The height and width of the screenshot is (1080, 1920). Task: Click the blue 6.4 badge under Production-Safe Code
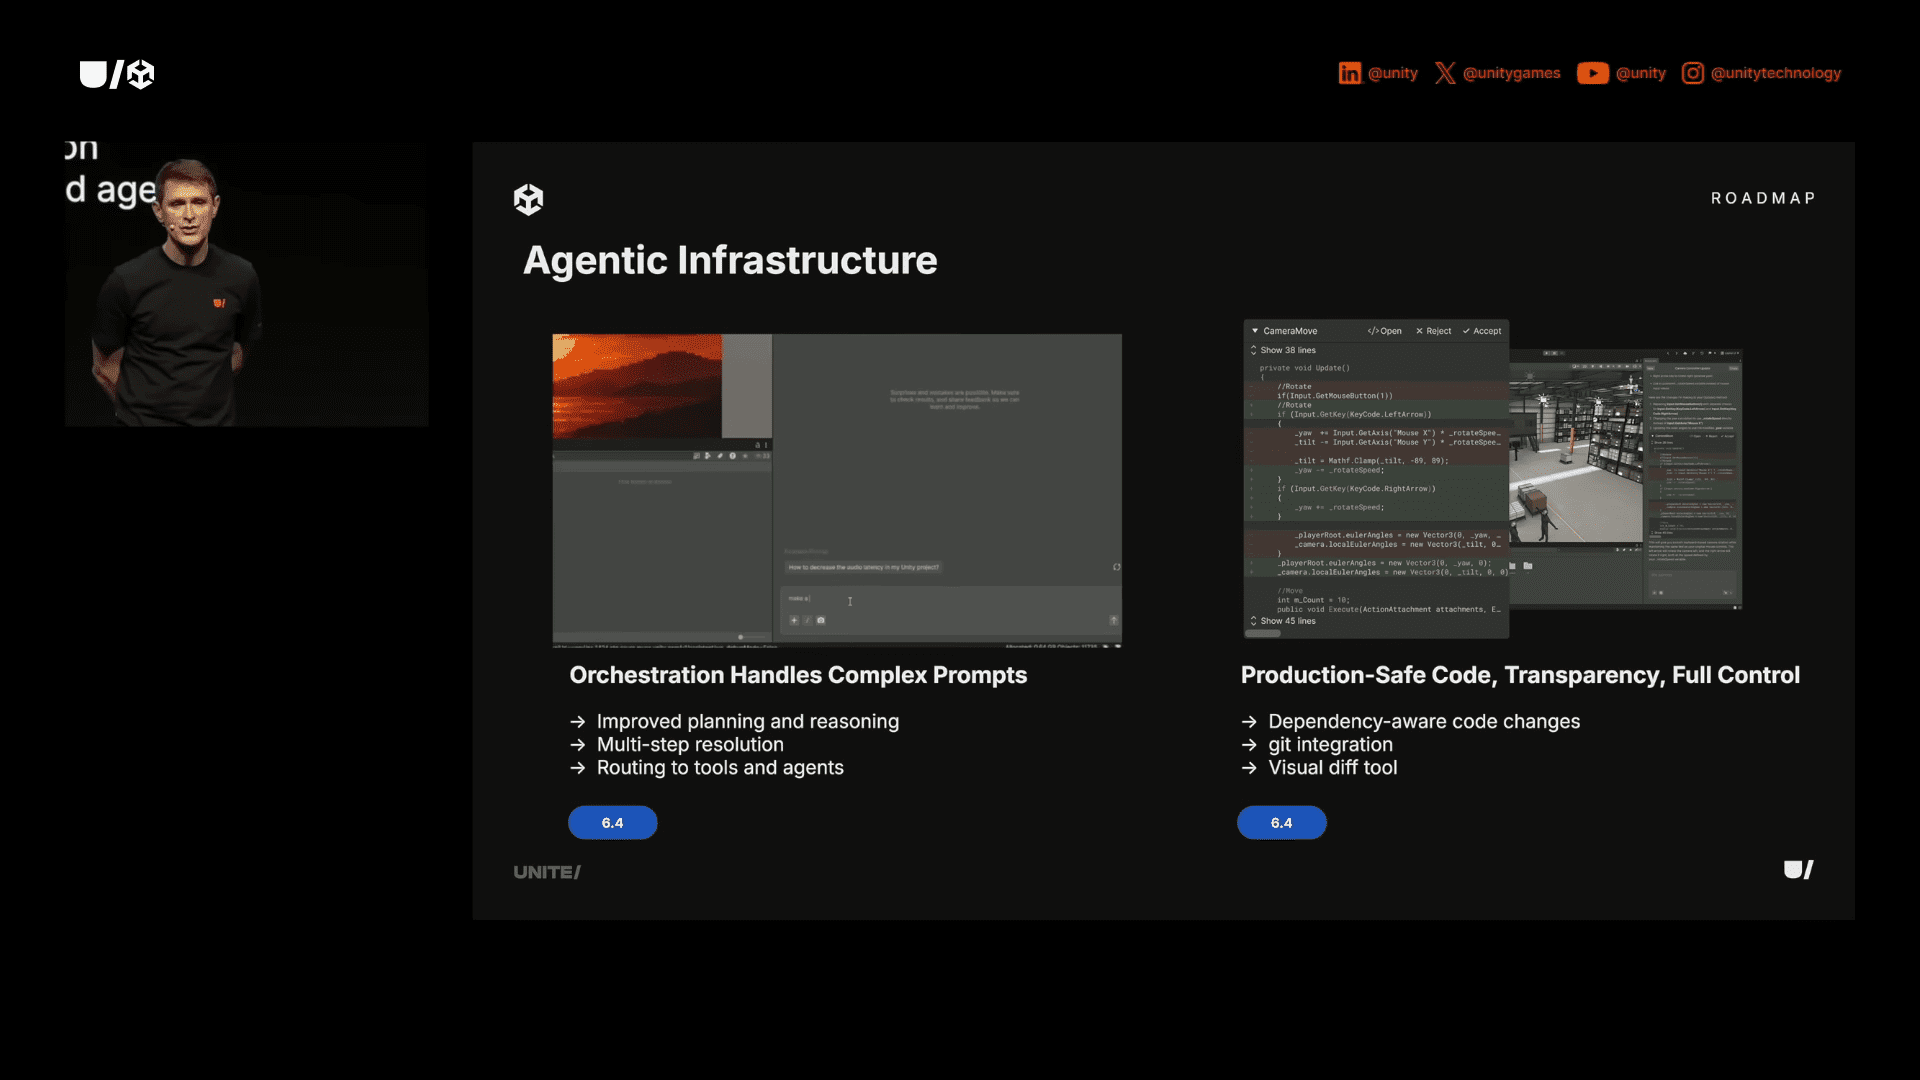pos(1281,822)
